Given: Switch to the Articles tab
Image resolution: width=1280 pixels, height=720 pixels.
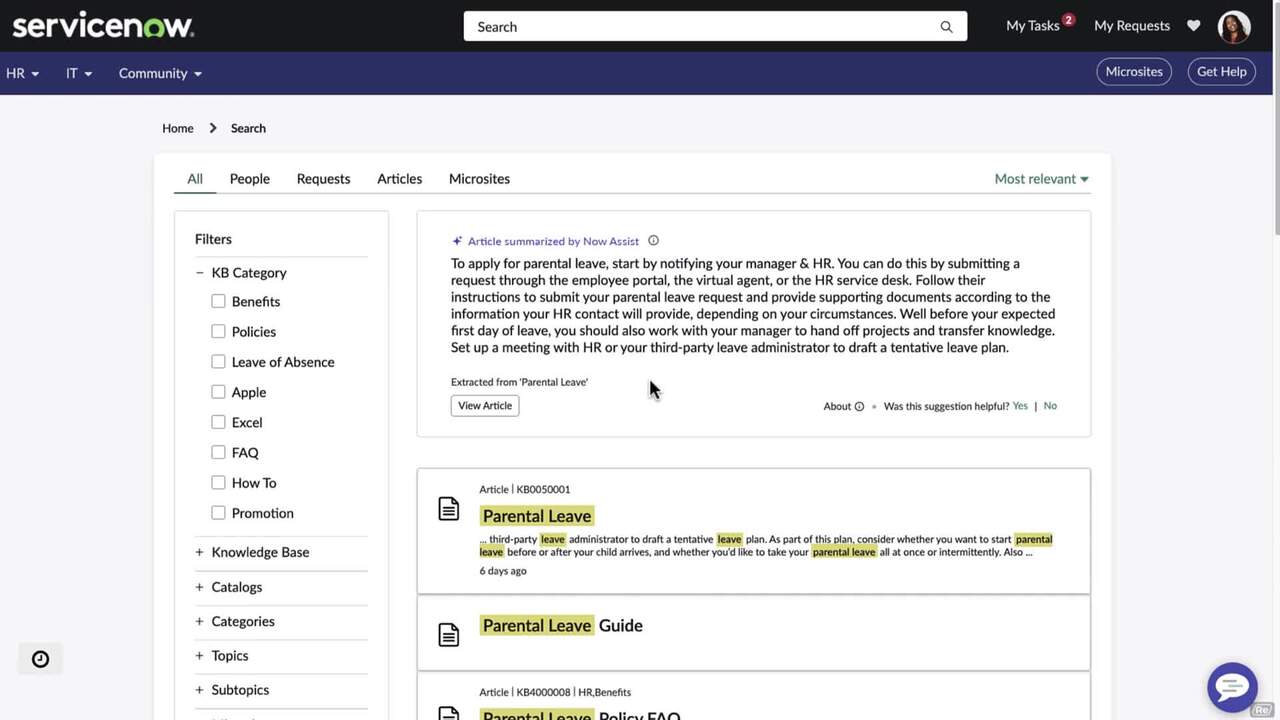Looking at the screenshot, I should tap(399, 178).
